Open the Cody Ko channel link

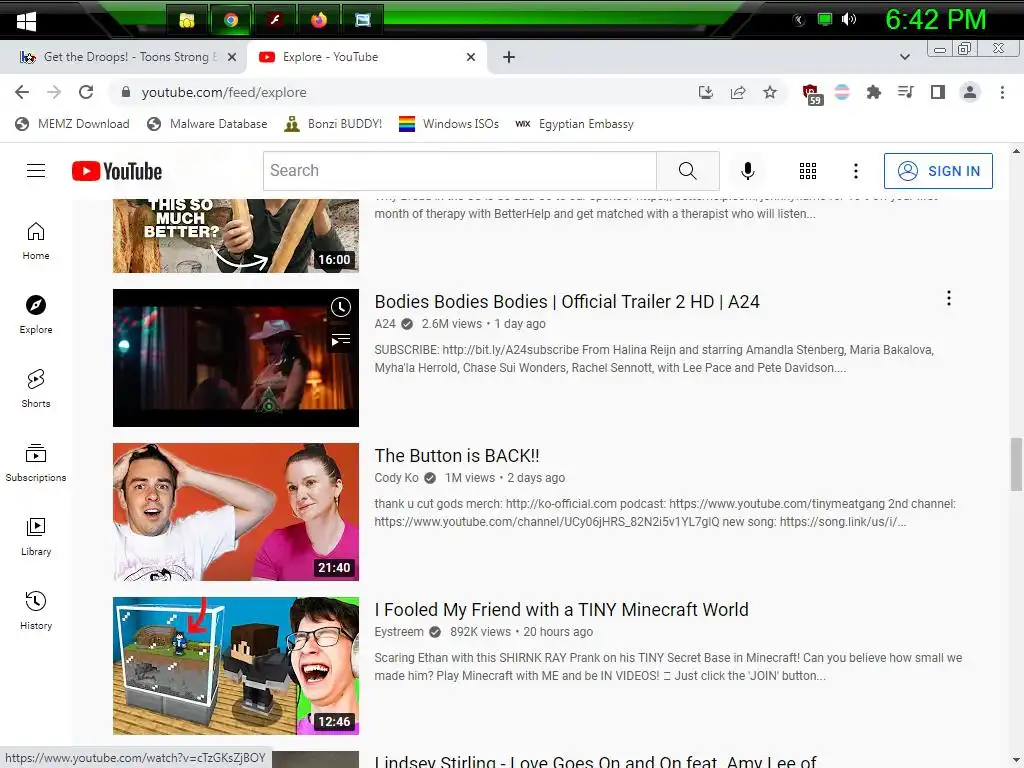(396, 478)
